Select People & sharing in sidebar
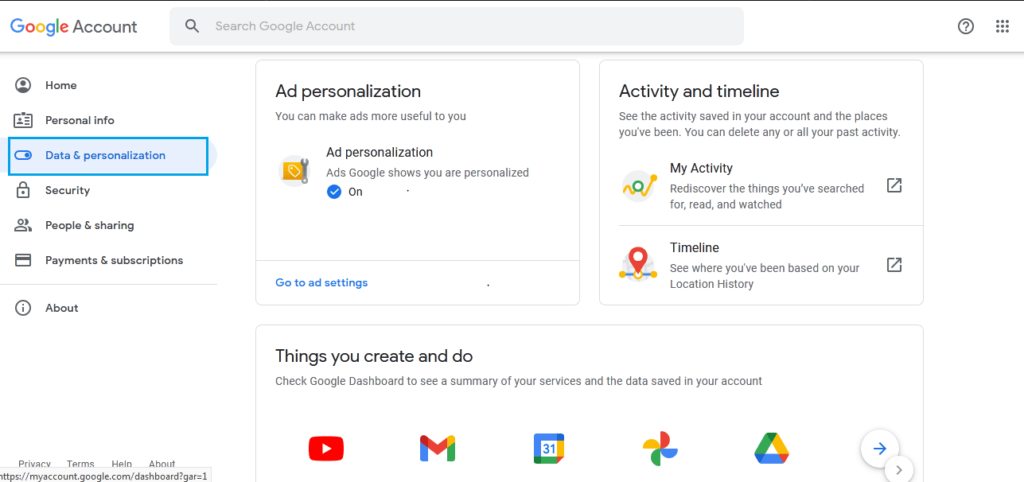 89,226
